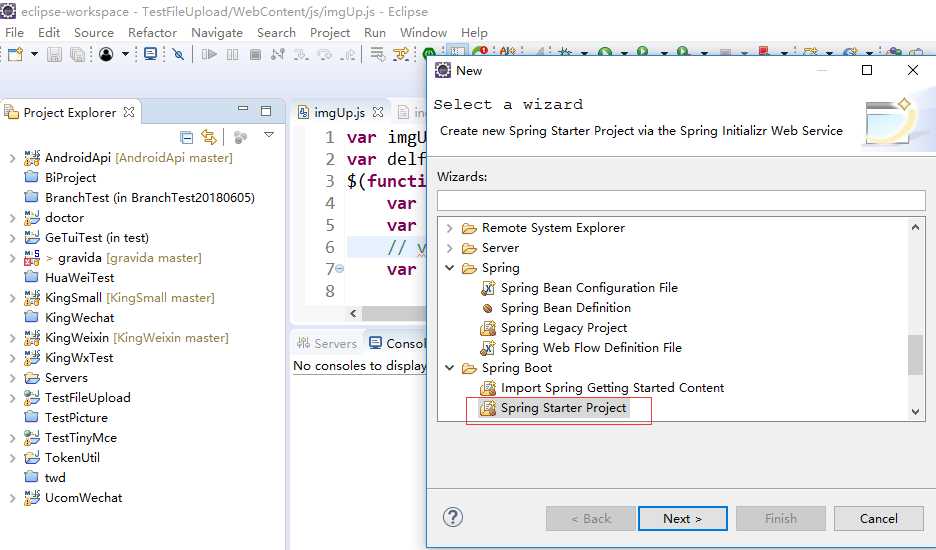Click the black round user icon in toolbar

coord(106,54)
